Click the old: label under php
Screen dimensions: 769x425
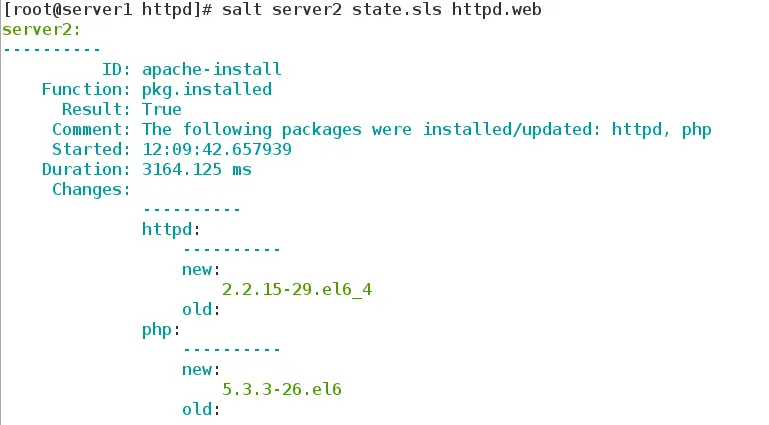point(202,409)
